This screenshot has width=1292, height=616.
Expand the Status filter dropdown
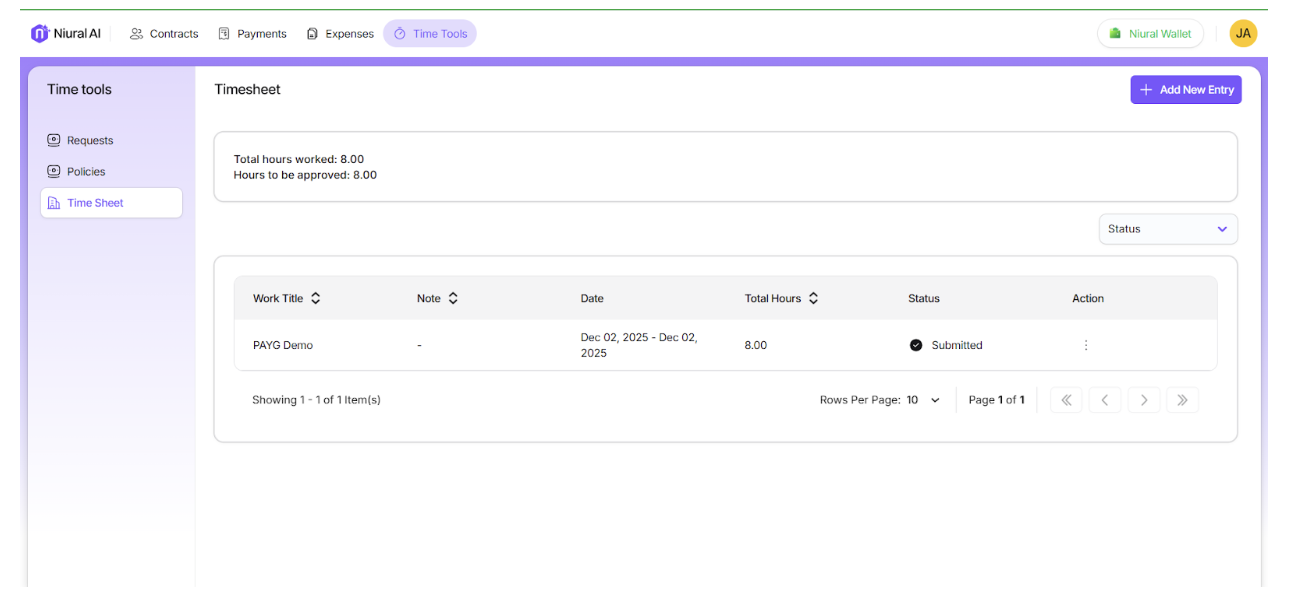(x=1167, y=229)
